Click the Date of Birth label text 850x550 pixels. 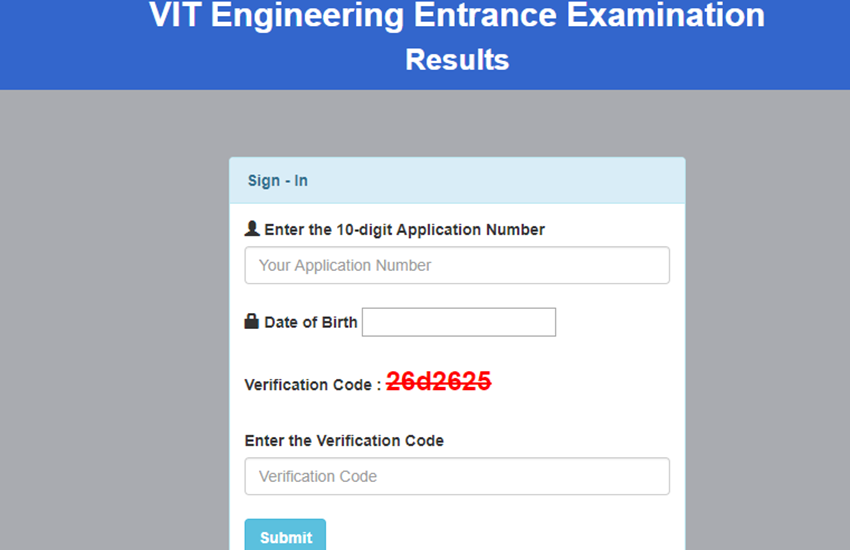pos(310,323)
